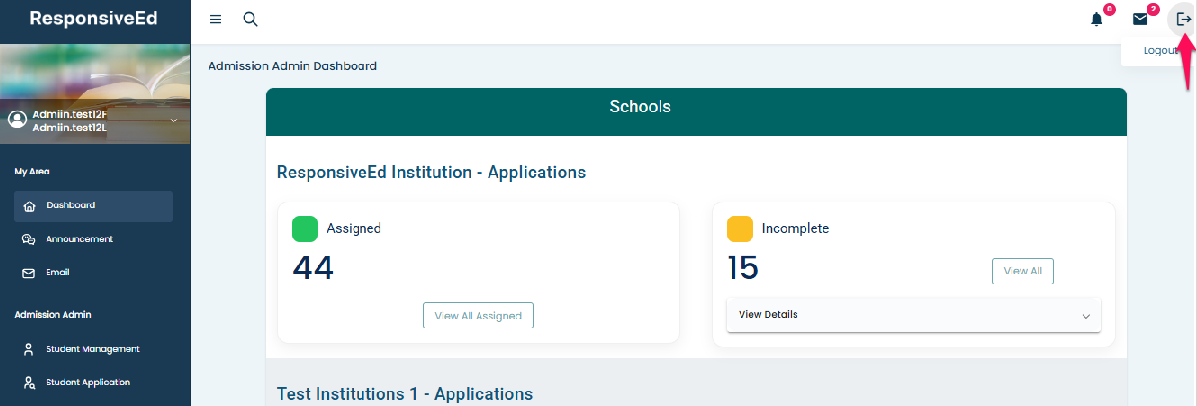1197x406 pixels.
Task: Click the Student Management person icon
Action: tap(28, 349)
